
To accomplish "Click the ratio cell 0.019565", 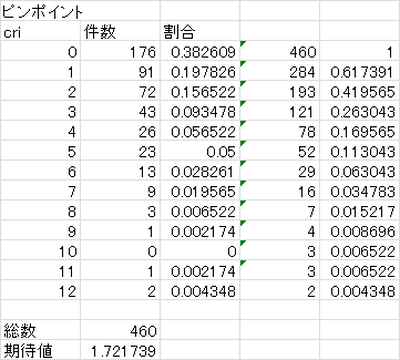I will point(200,191).
